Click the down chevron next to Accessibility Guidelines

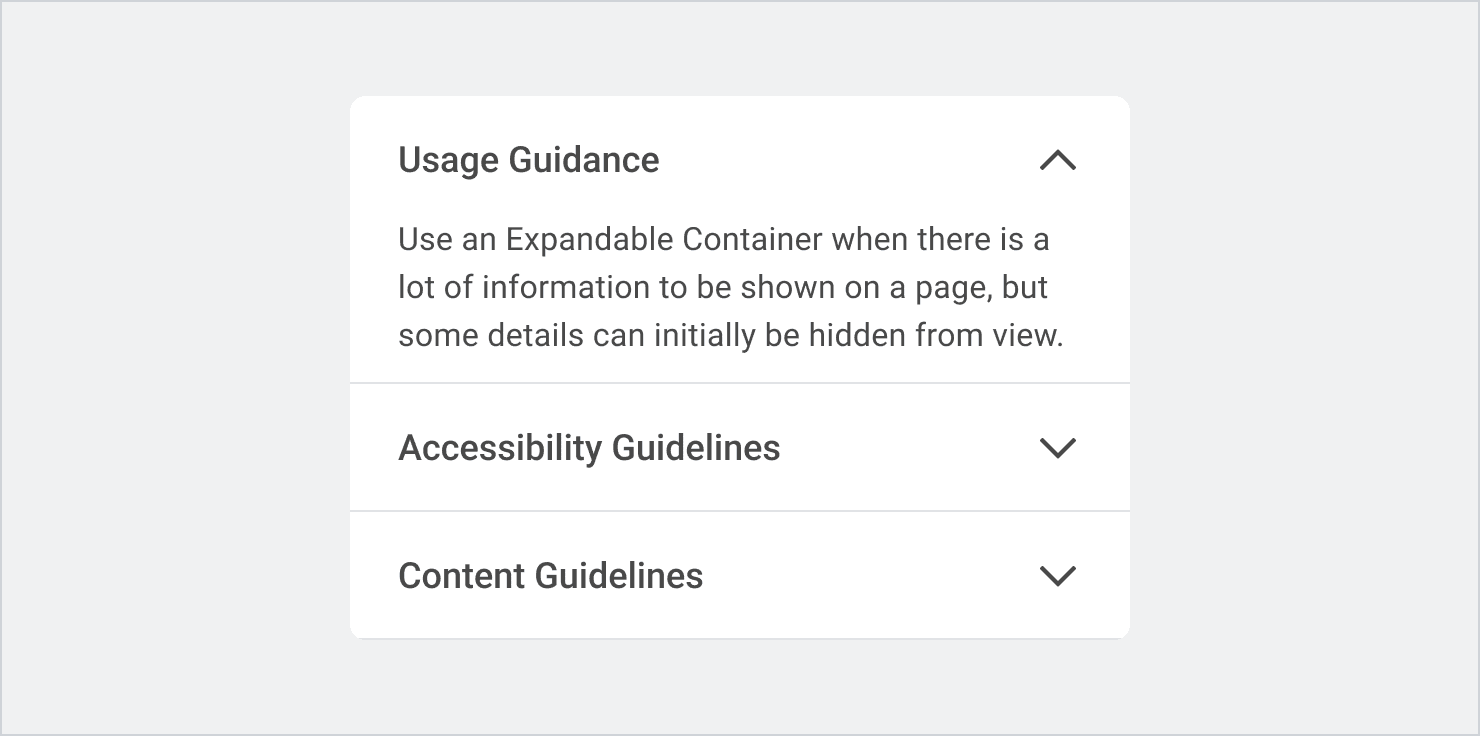click(x=1057, y=448)
